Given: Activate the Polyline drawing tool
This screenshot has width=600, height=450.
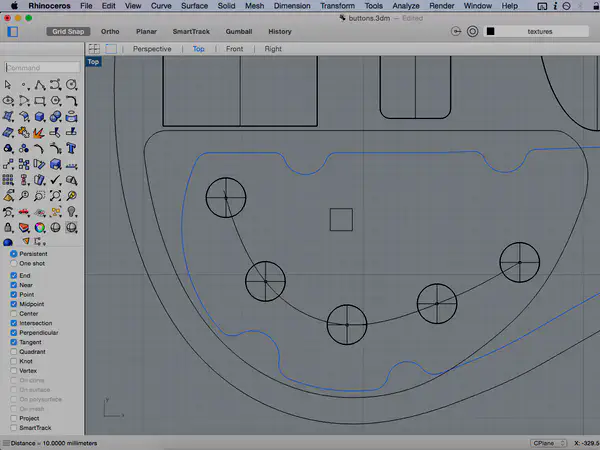Looking at the screenshot, I should [40, 85].
